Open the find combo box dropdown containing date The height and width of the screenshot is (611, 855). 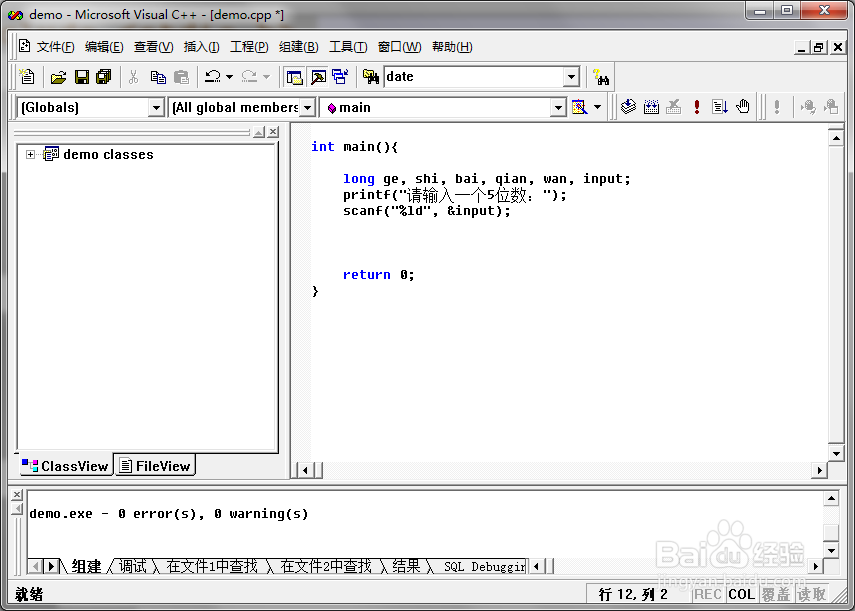[571, 77]
